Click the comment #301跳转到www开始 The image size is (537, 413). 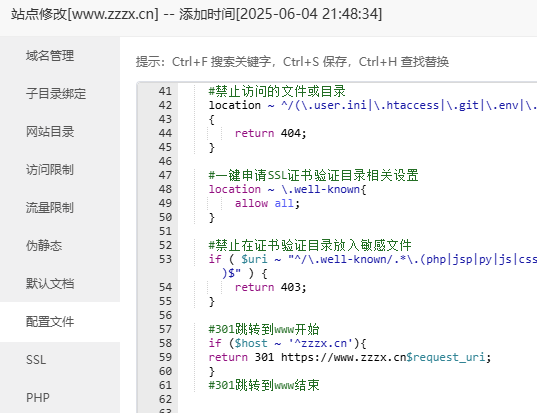tap(264, 329)
